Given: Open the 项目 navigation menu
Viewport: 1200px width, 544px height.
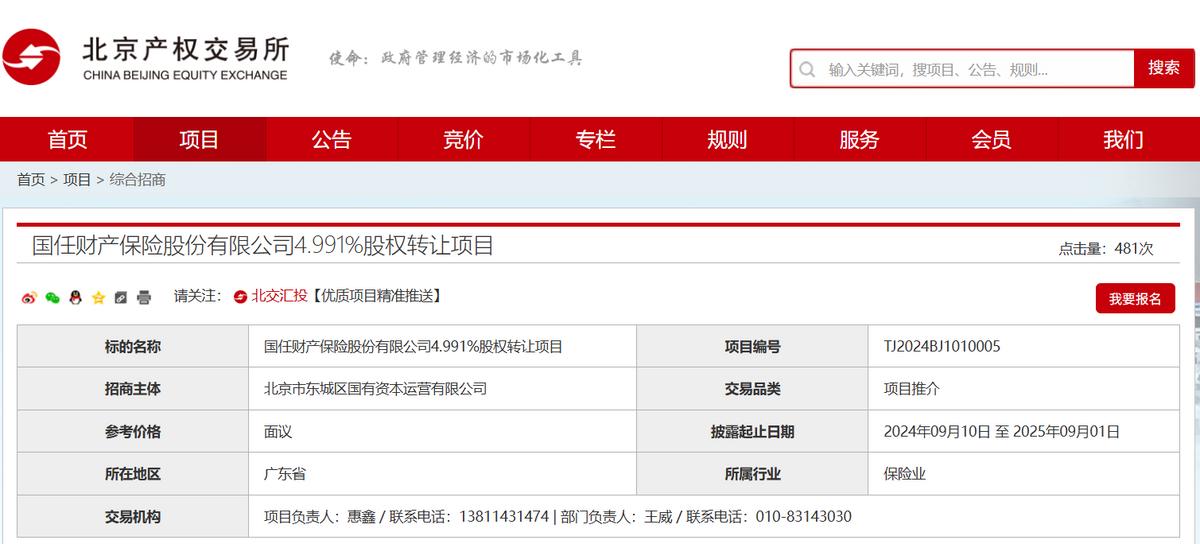Looking at the screenshot, I should pos(199,139).
